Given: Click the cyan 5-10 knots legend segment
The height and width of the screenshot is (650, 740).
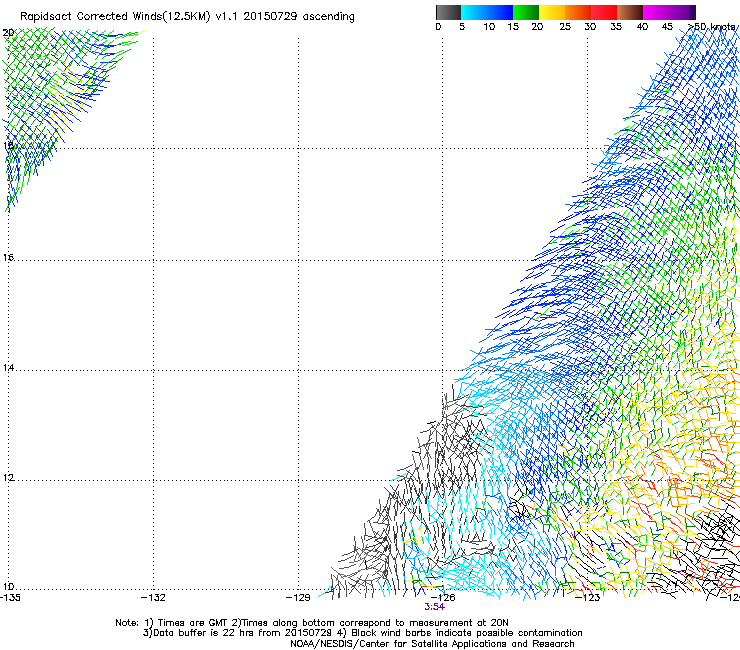Looking at the screenshot, I should pos(474,12).
